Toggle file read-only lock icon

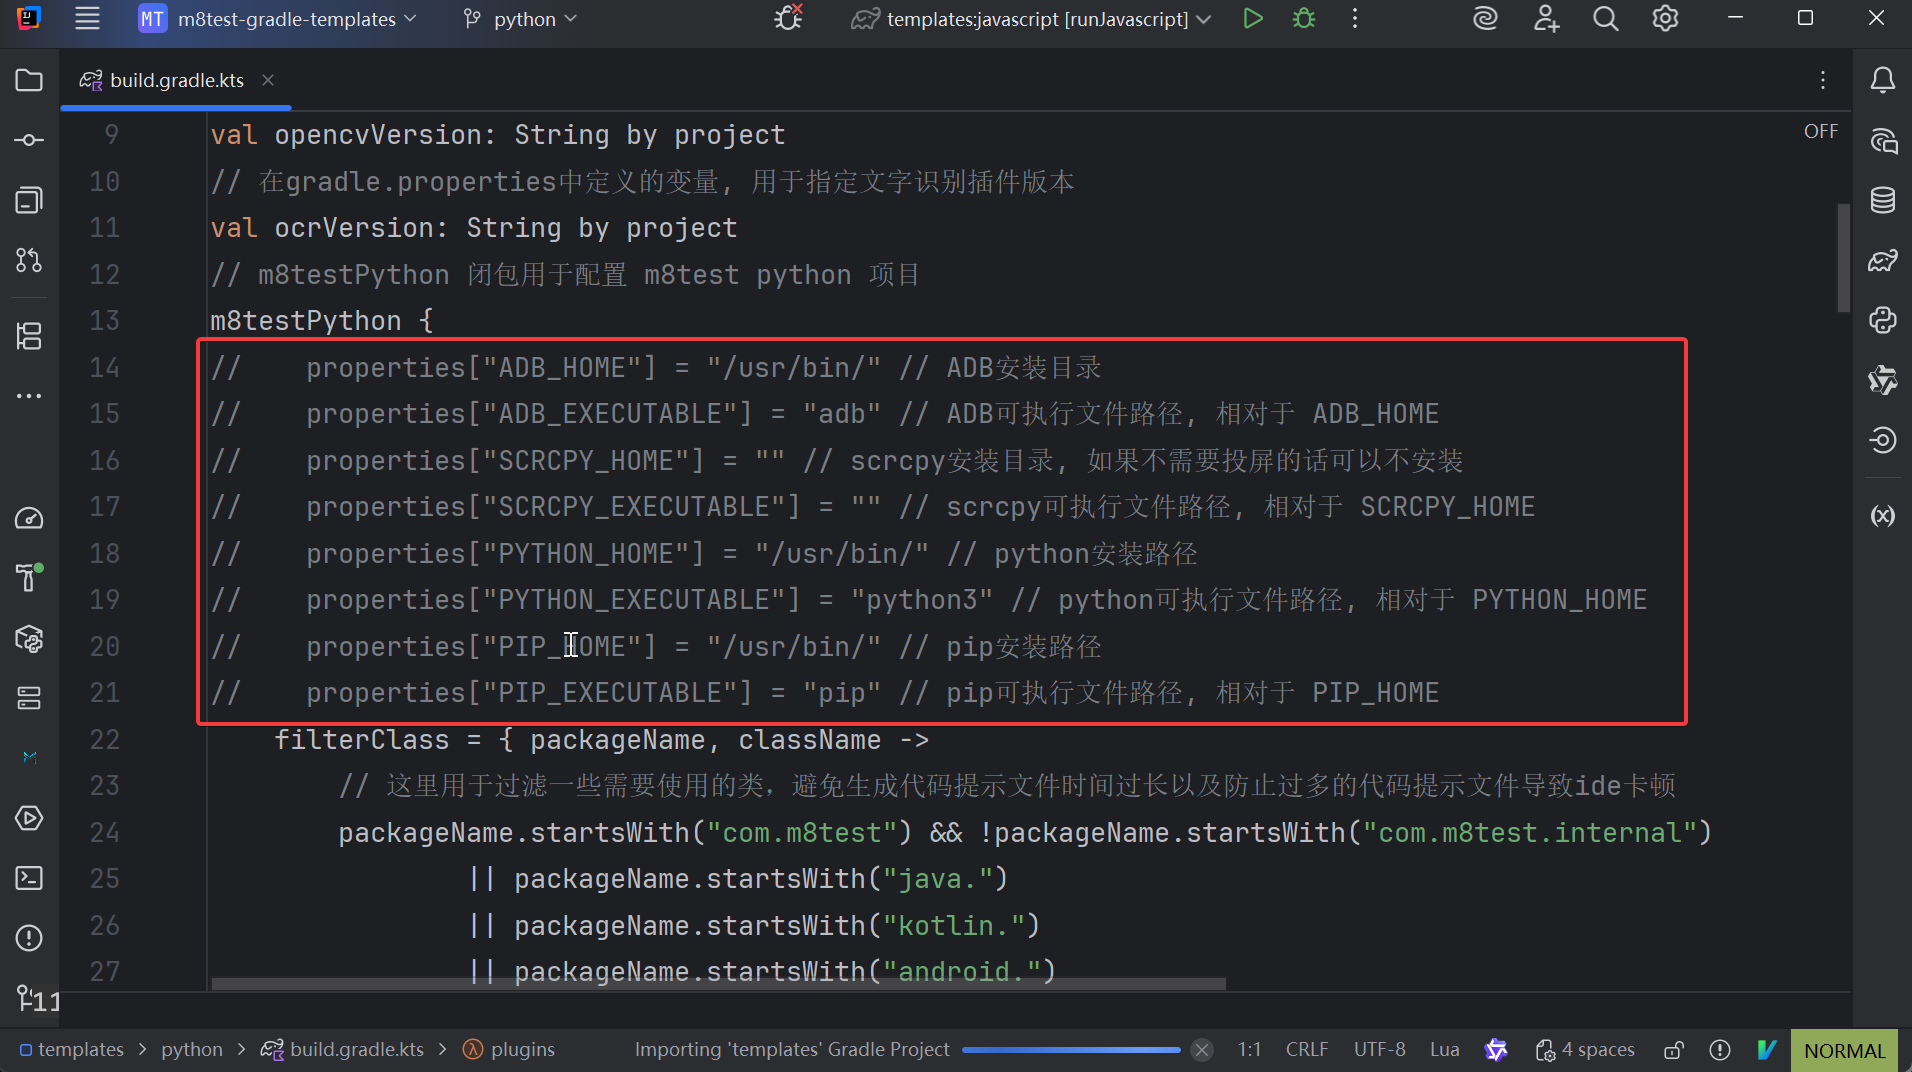[x=1673, y=1050]
